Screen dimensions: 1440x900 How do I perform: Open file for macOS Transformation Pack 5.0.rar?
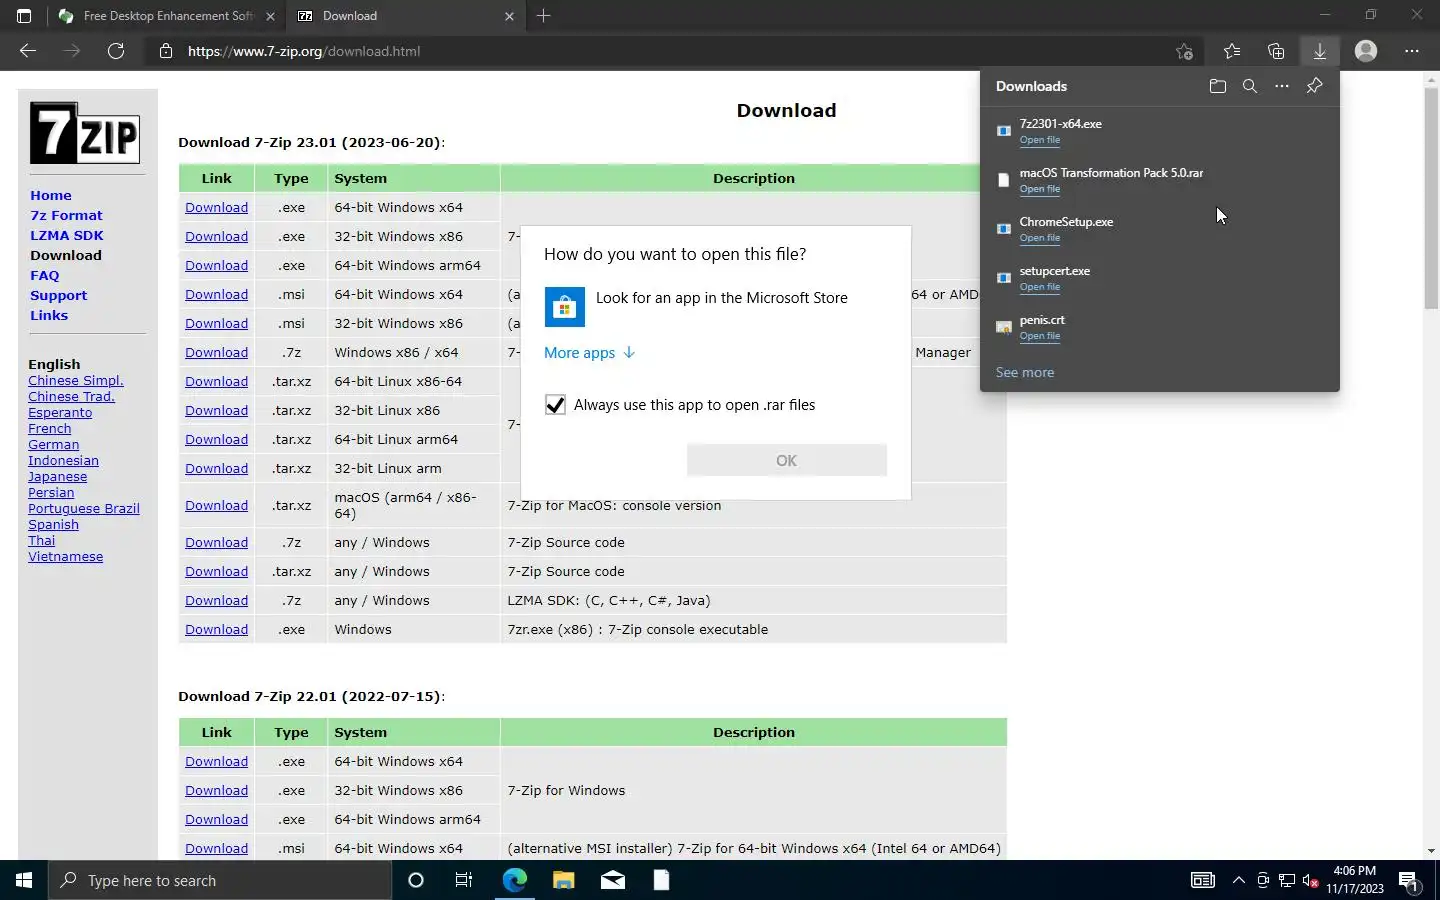[1040, 189]
